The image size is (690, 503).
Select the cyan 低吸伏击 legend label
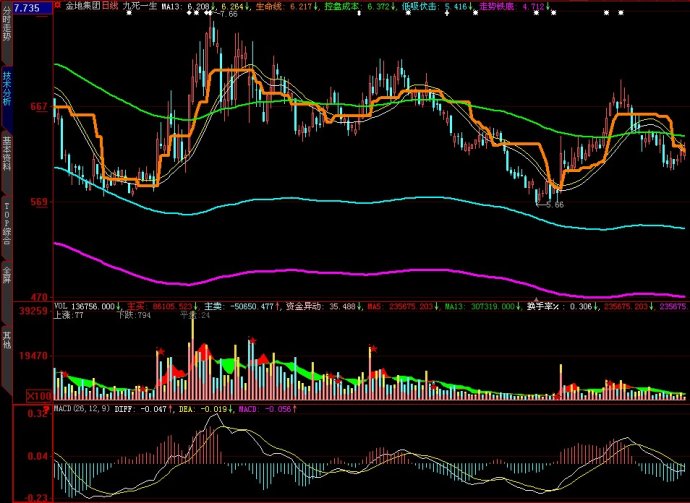click(419, 7)
